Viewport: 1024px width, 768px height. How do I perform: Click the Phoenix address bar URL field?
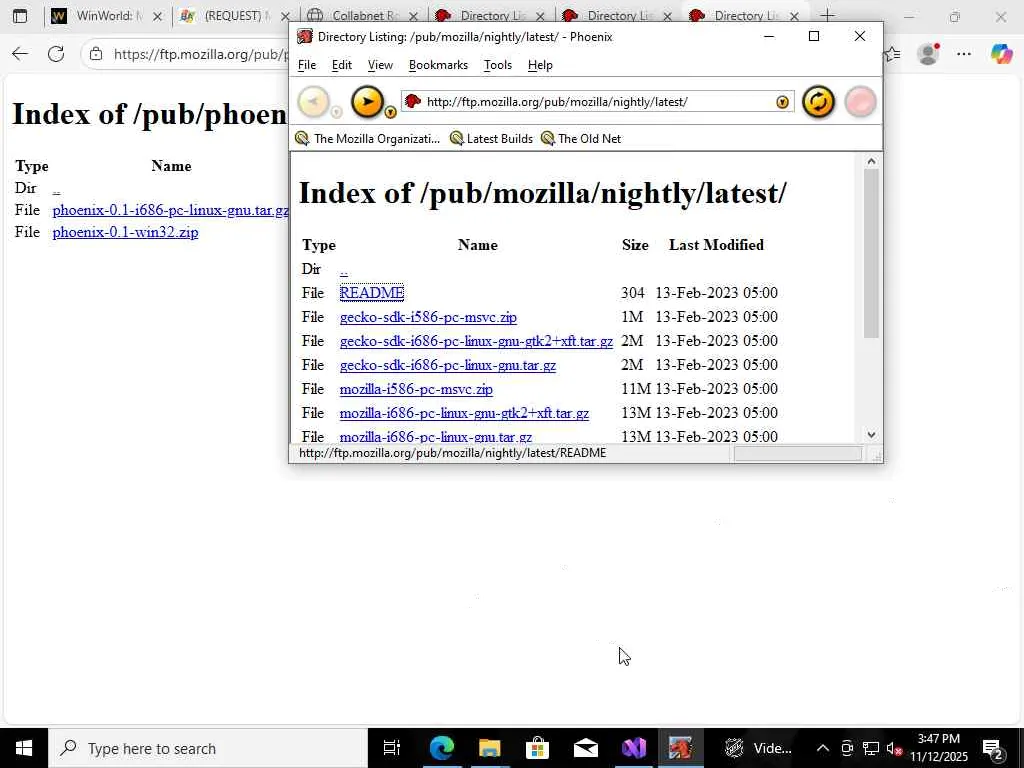tap(597, 102)
